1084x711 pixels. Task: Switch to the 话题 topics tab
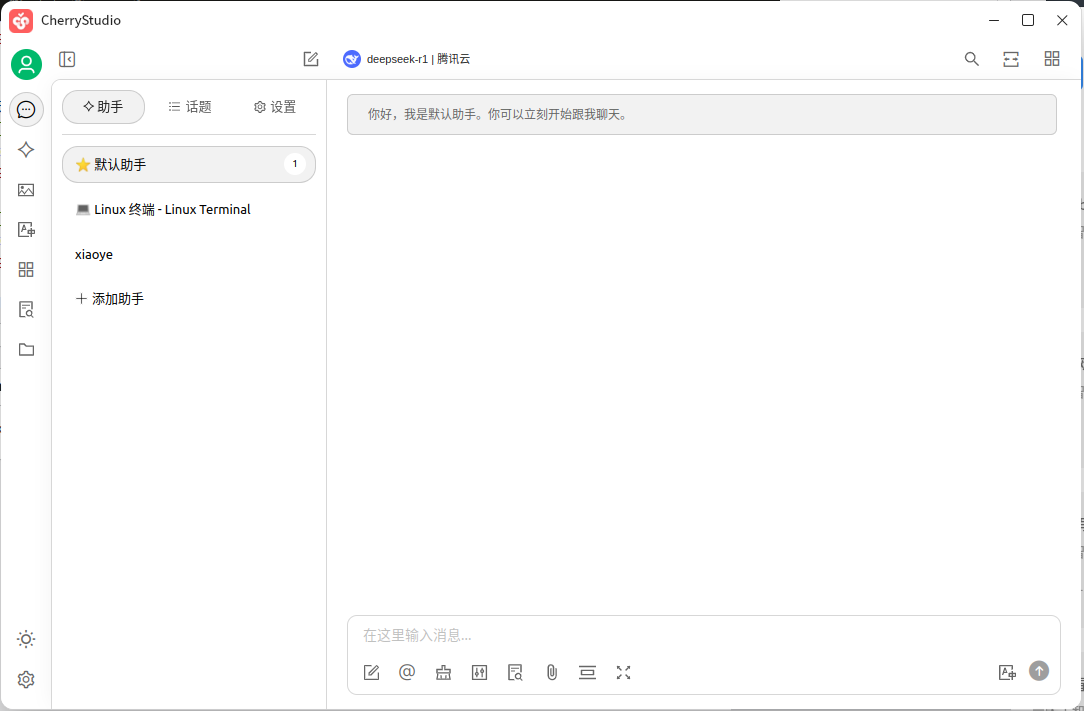click(x=190, y=106)
